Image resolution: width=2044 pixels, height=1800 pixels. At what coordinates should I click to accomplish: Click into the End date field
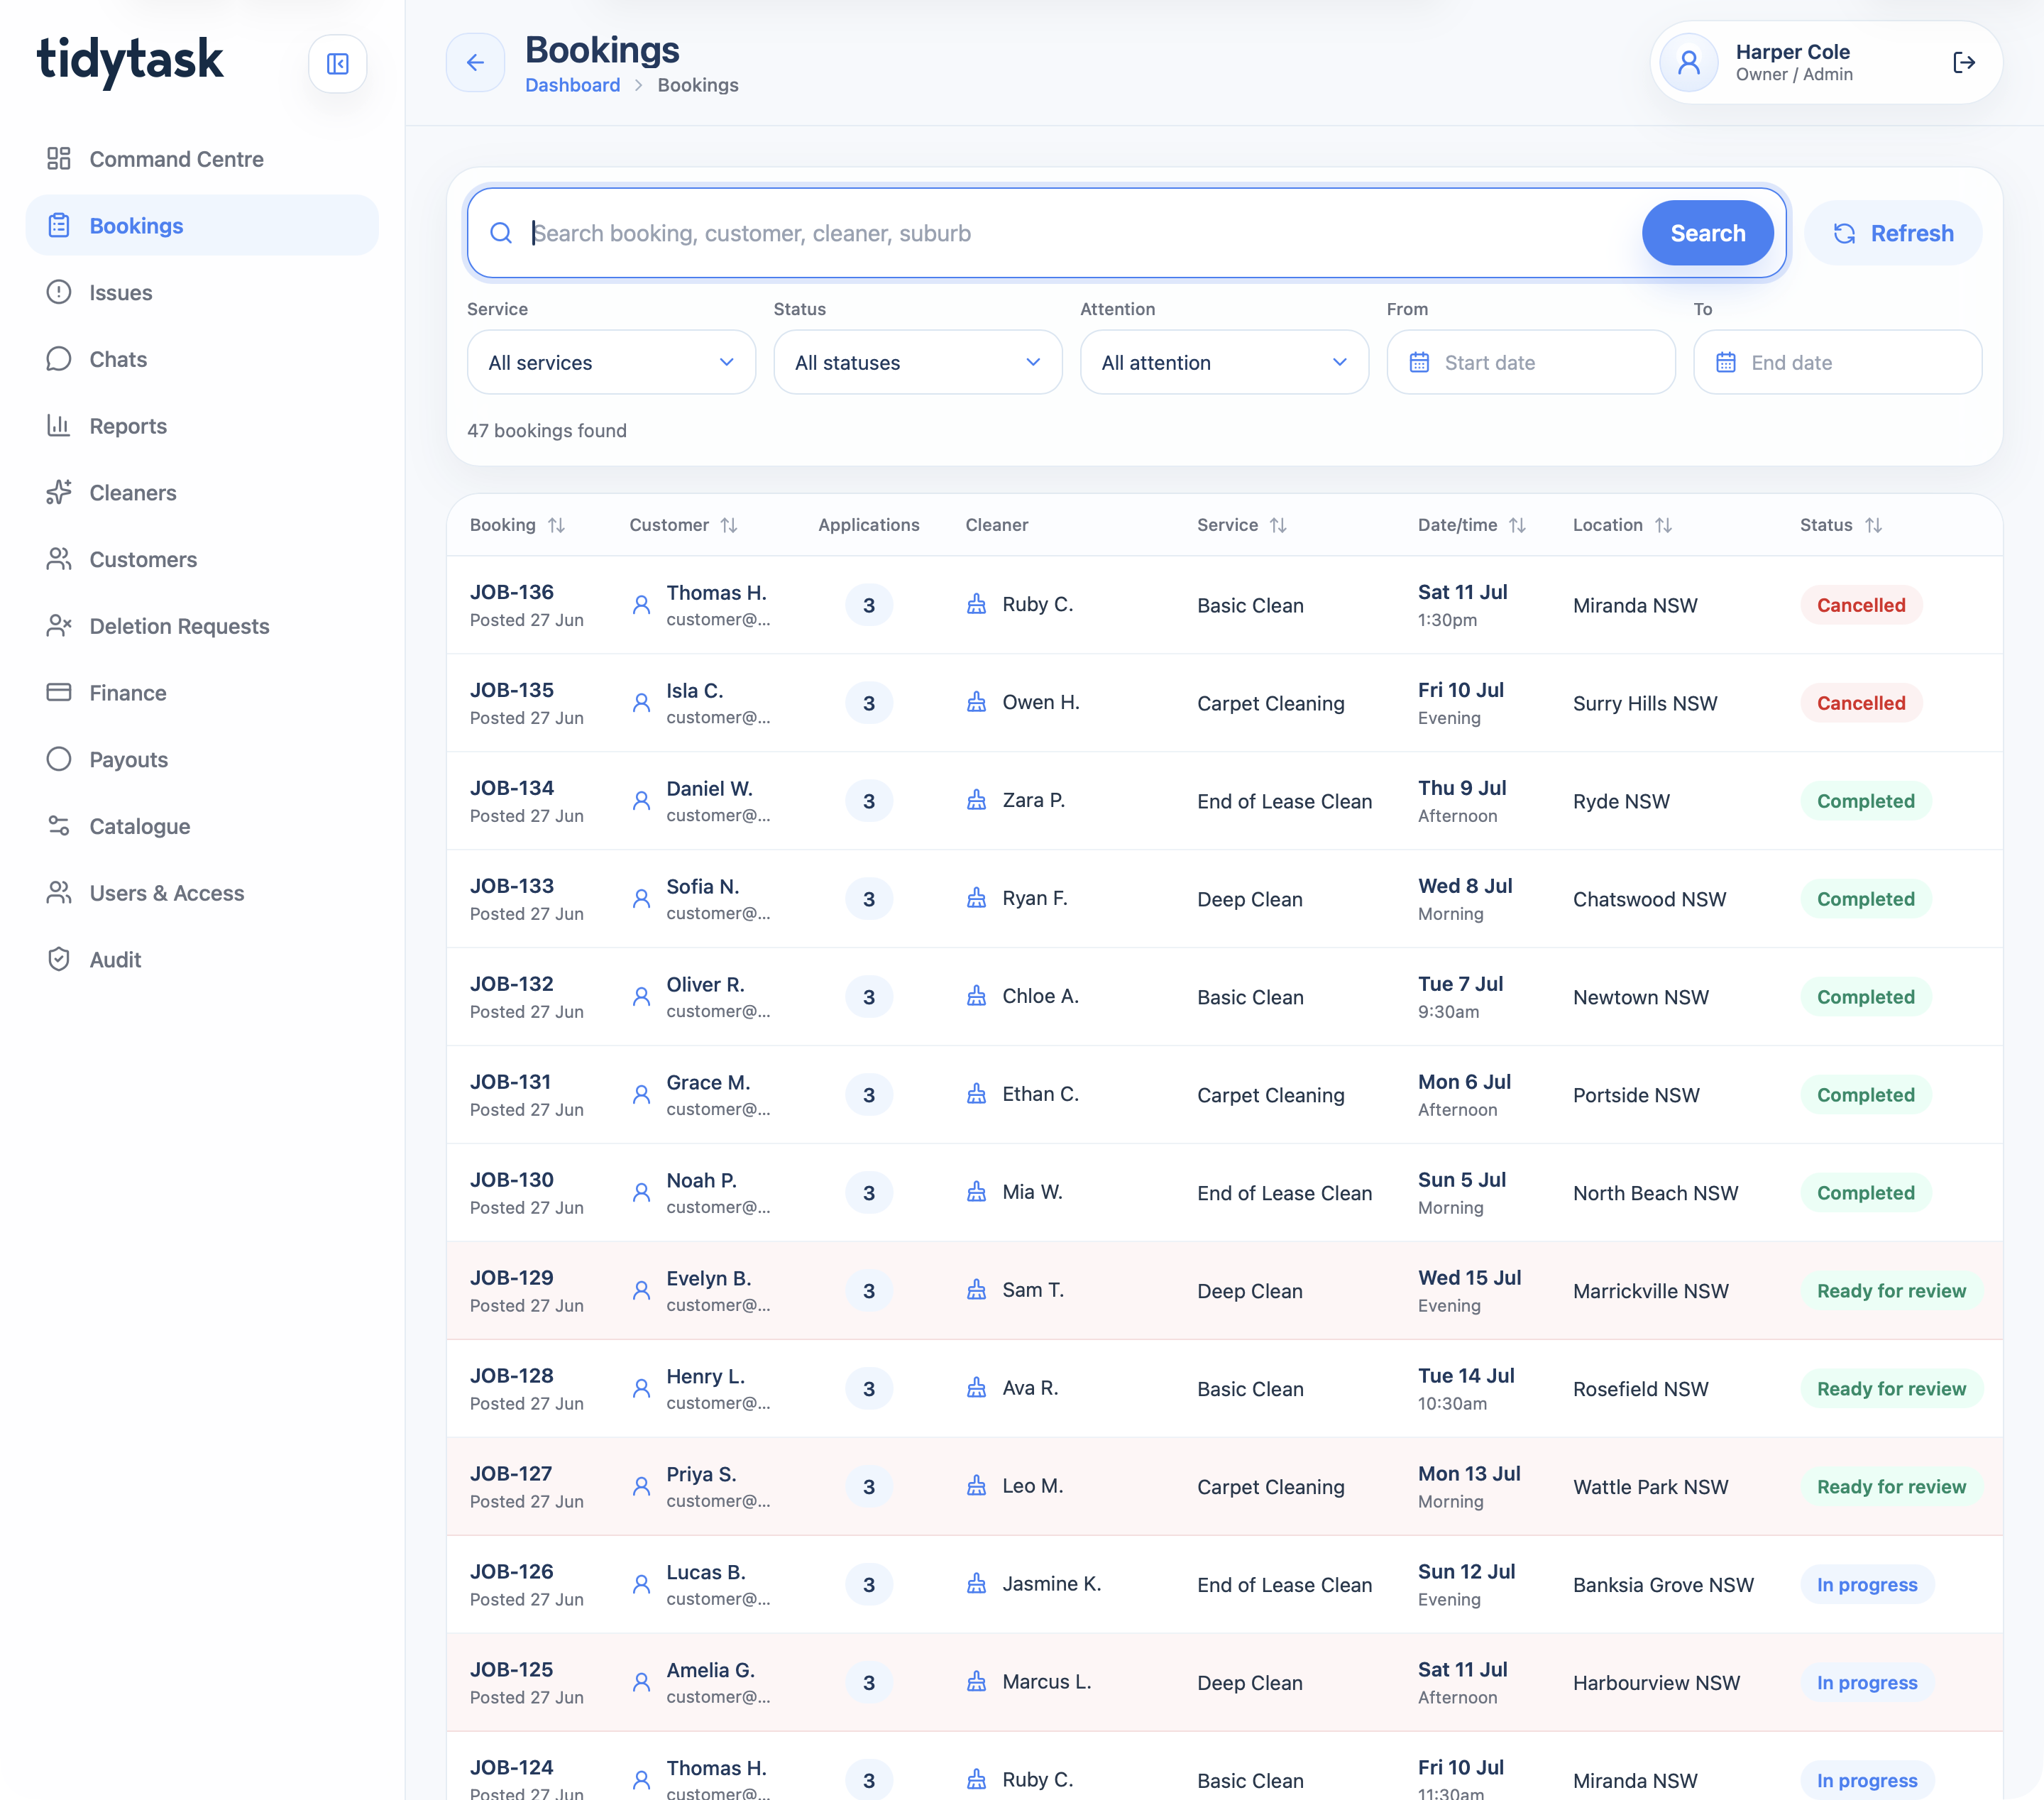pyautogui.click(x=1837, y=362)
